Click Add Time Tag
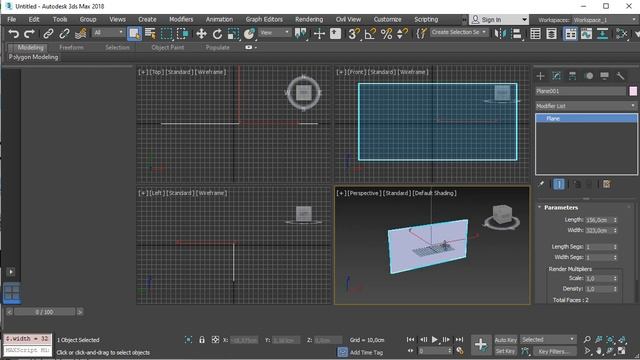The height and width of the screenshot is (360, 640). point(366,352)
